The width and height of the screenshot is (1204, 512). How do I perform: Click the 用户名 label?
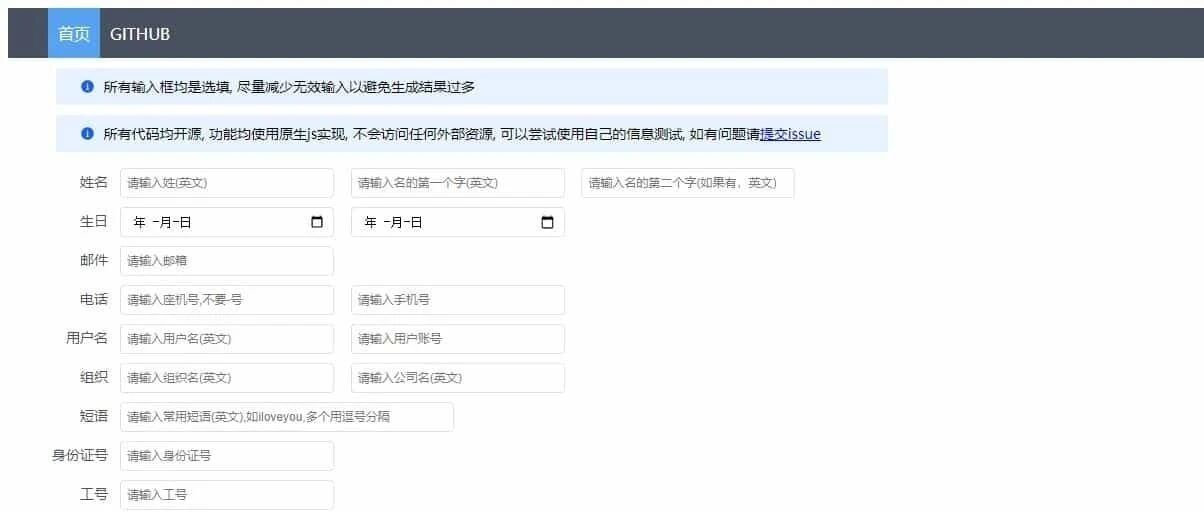[87, 339]
